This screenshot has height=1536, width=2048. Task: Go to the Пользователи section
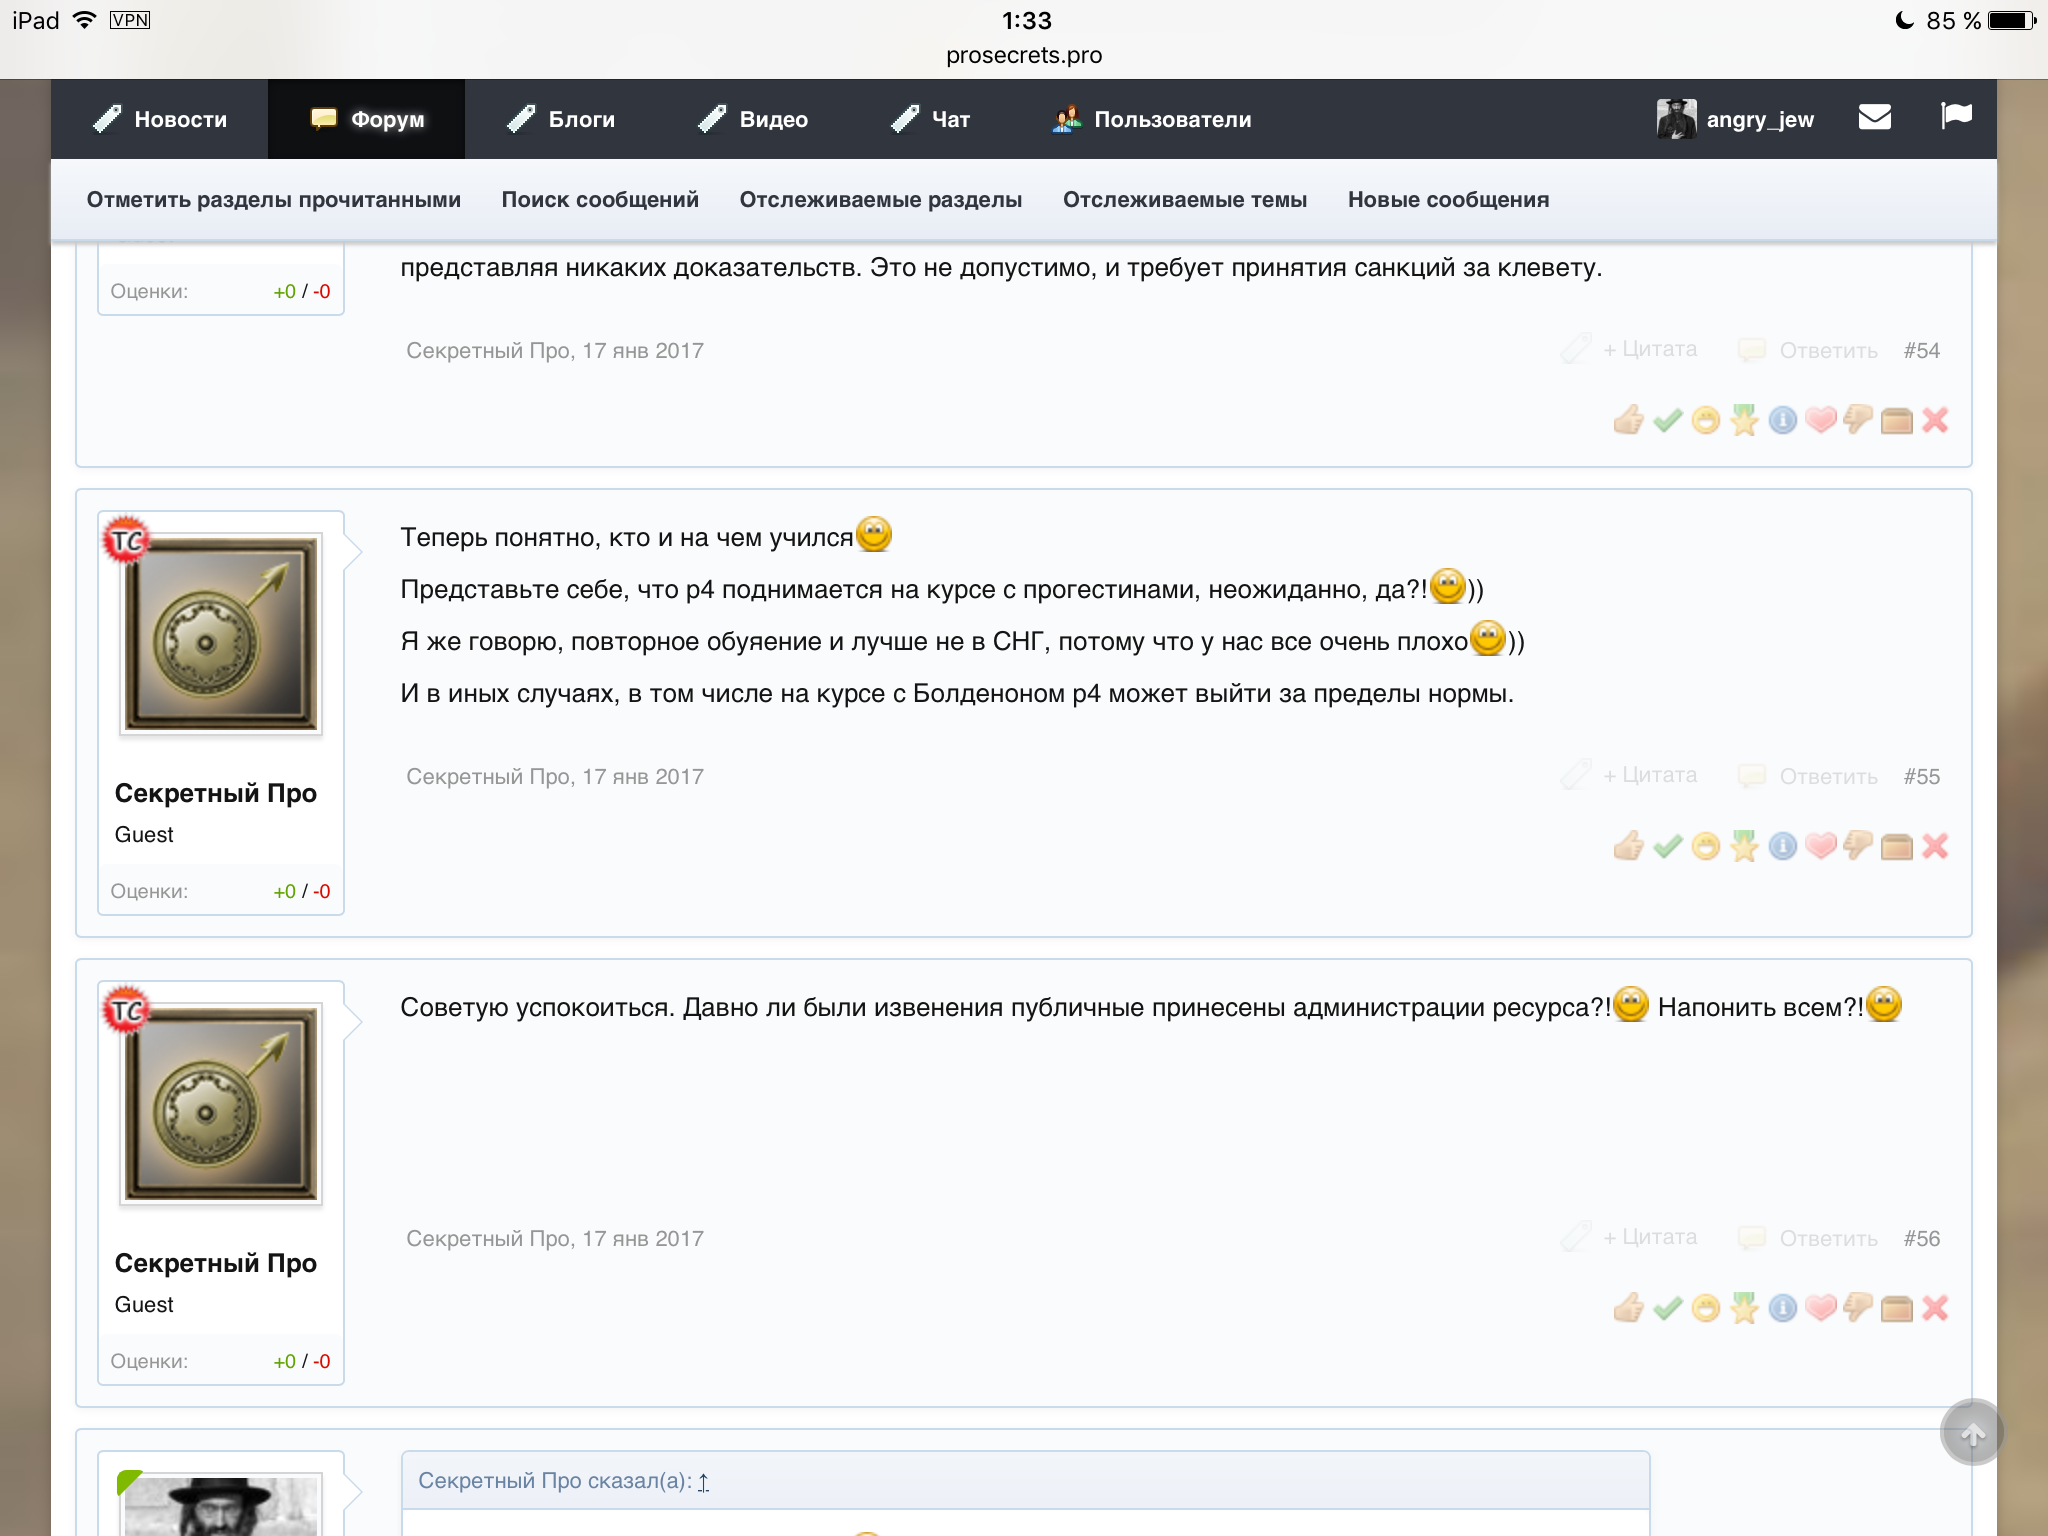(1154, 118)
